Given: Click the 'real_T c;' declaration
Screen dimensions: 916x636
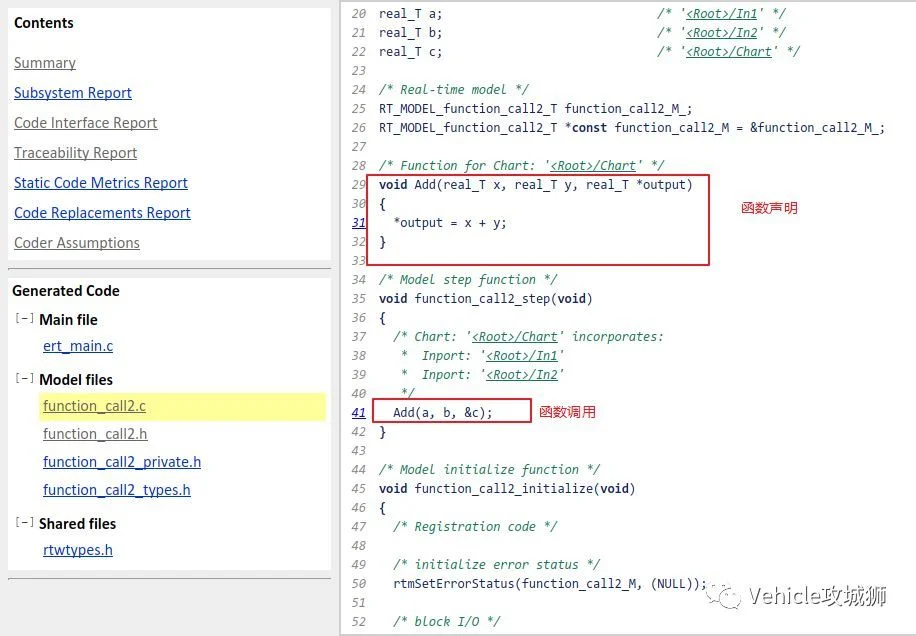Looking at the screenshot, I should pos(411,52).
